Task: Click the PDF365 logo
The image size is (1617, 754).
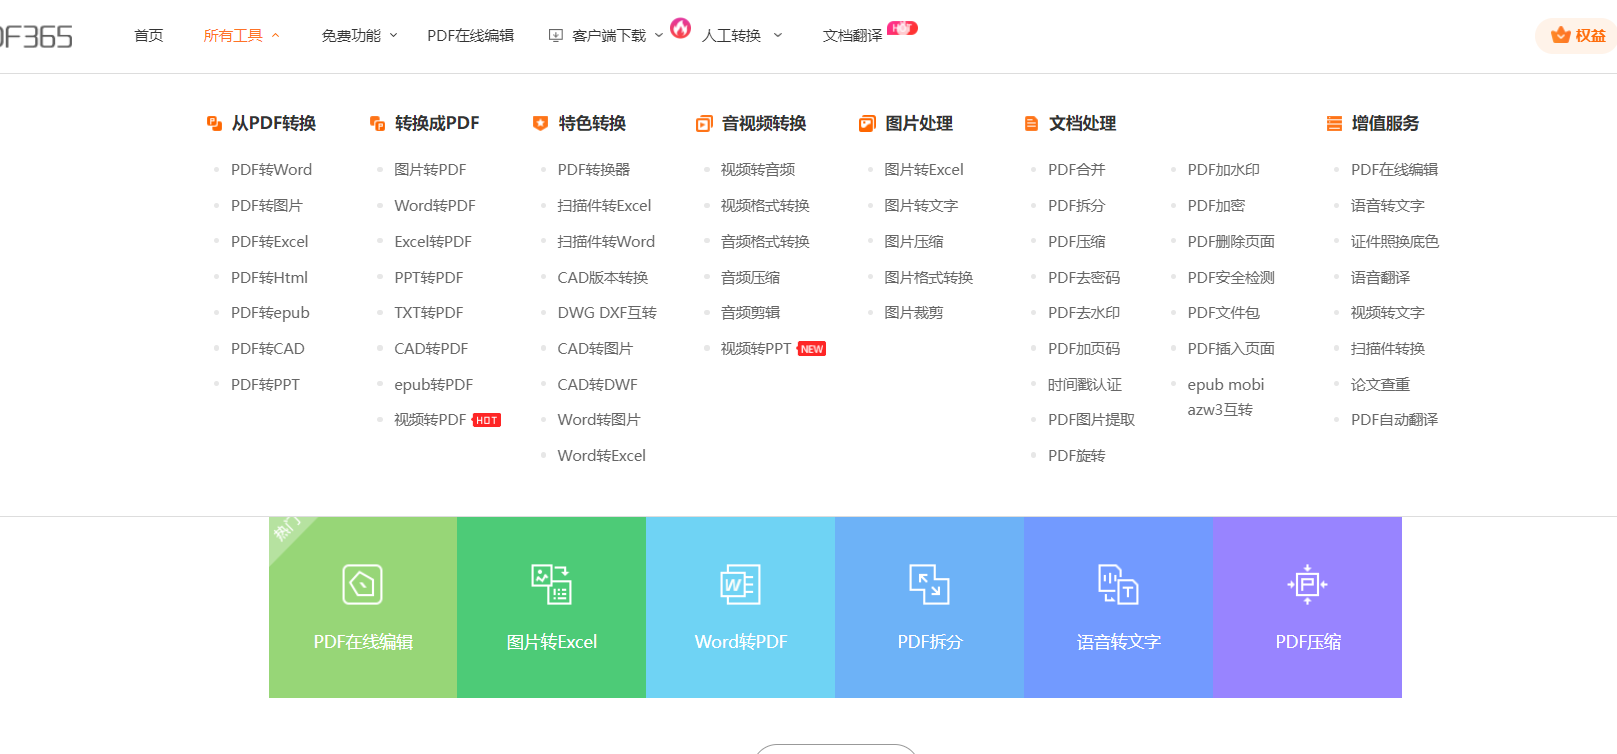Action: pyautogui.click(x=36, y=37)
